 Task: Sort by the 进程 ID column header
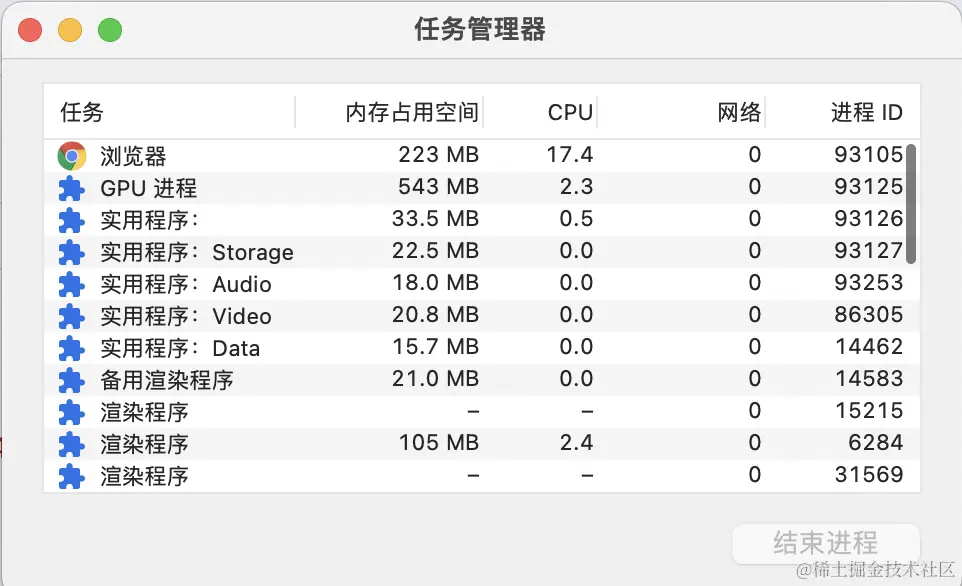866,112
